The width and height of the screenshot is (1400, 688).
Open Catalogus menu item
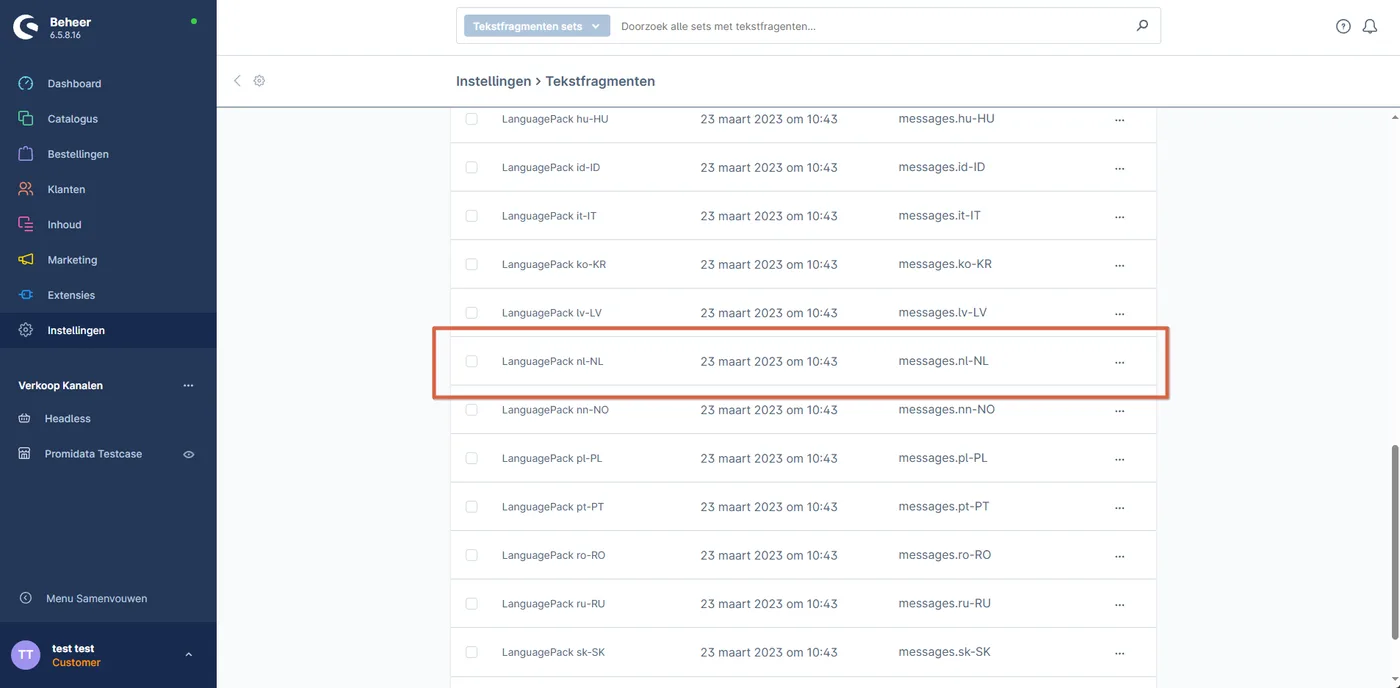(x=108, y=119)
